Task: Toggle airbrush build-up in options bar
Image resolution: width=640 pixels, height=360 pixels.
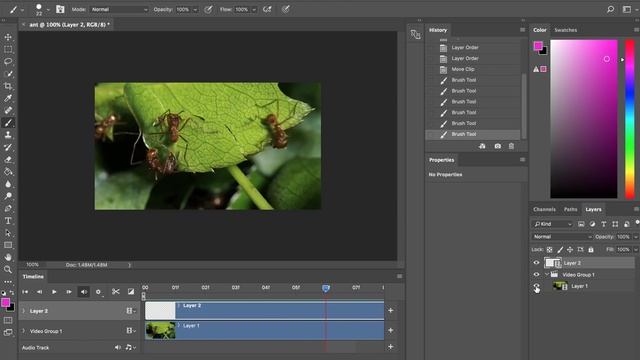Action: [x=267, y=9]
